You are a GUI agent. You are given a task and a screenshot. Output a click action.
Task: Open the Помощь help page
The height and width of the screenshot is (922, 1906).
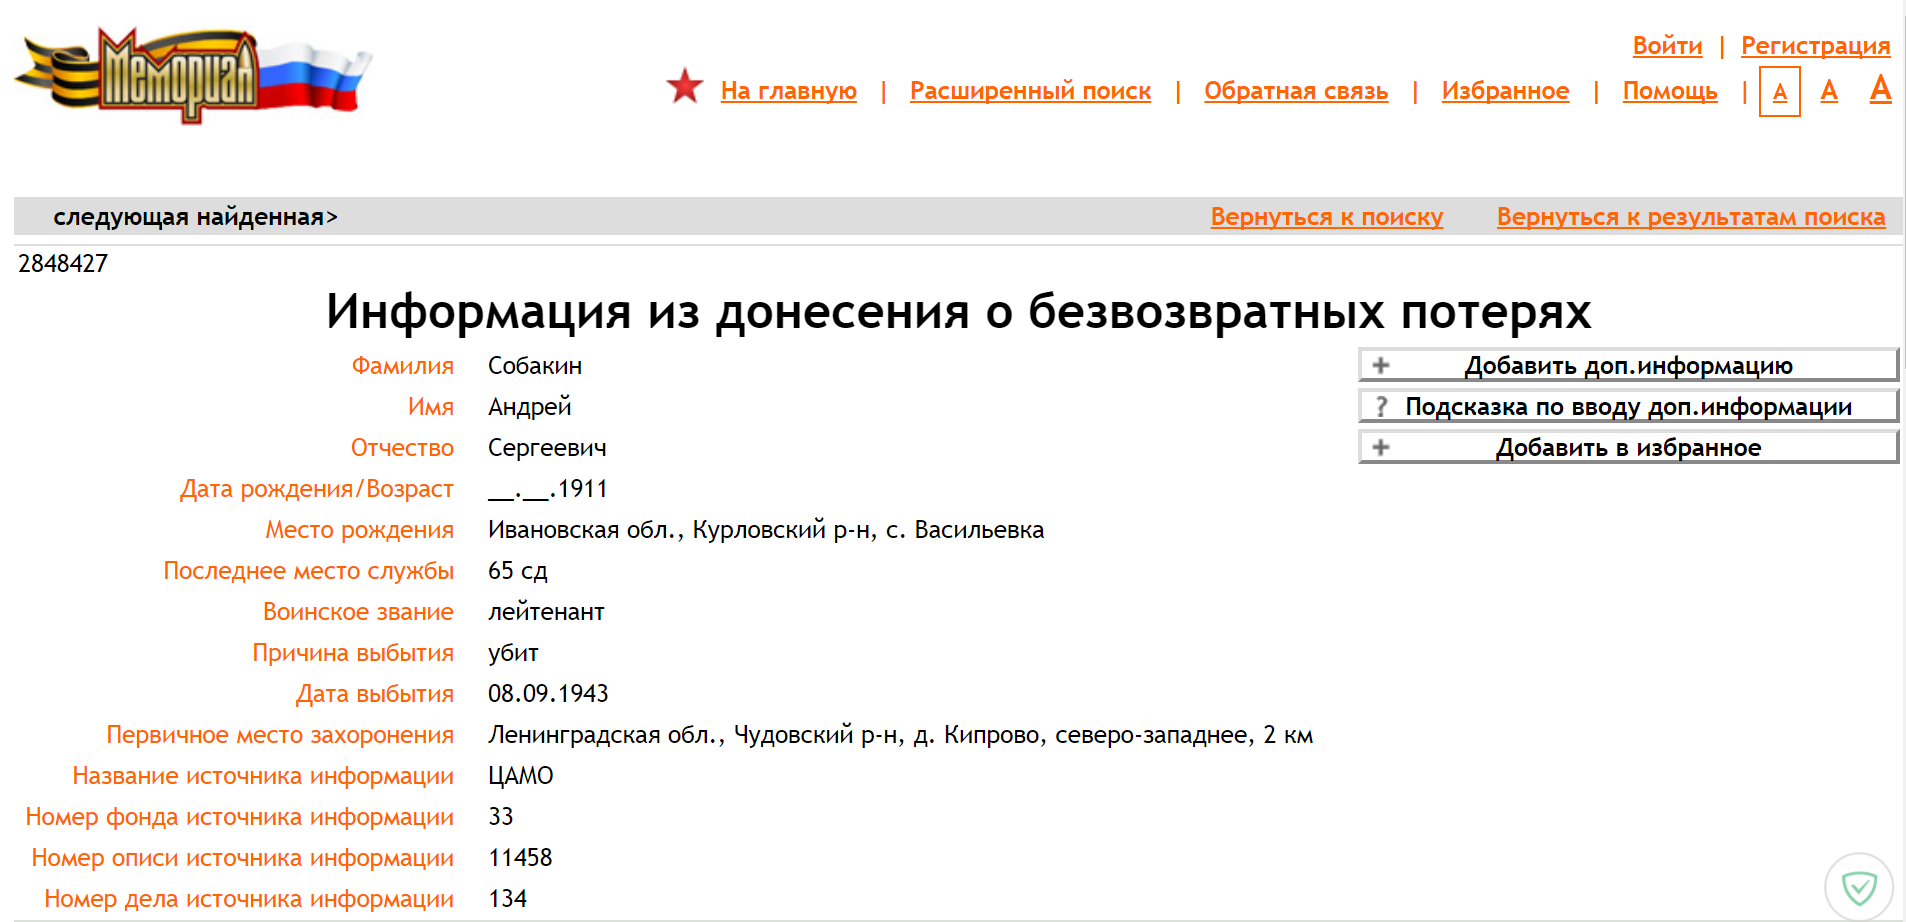(x=1669, y=91)
